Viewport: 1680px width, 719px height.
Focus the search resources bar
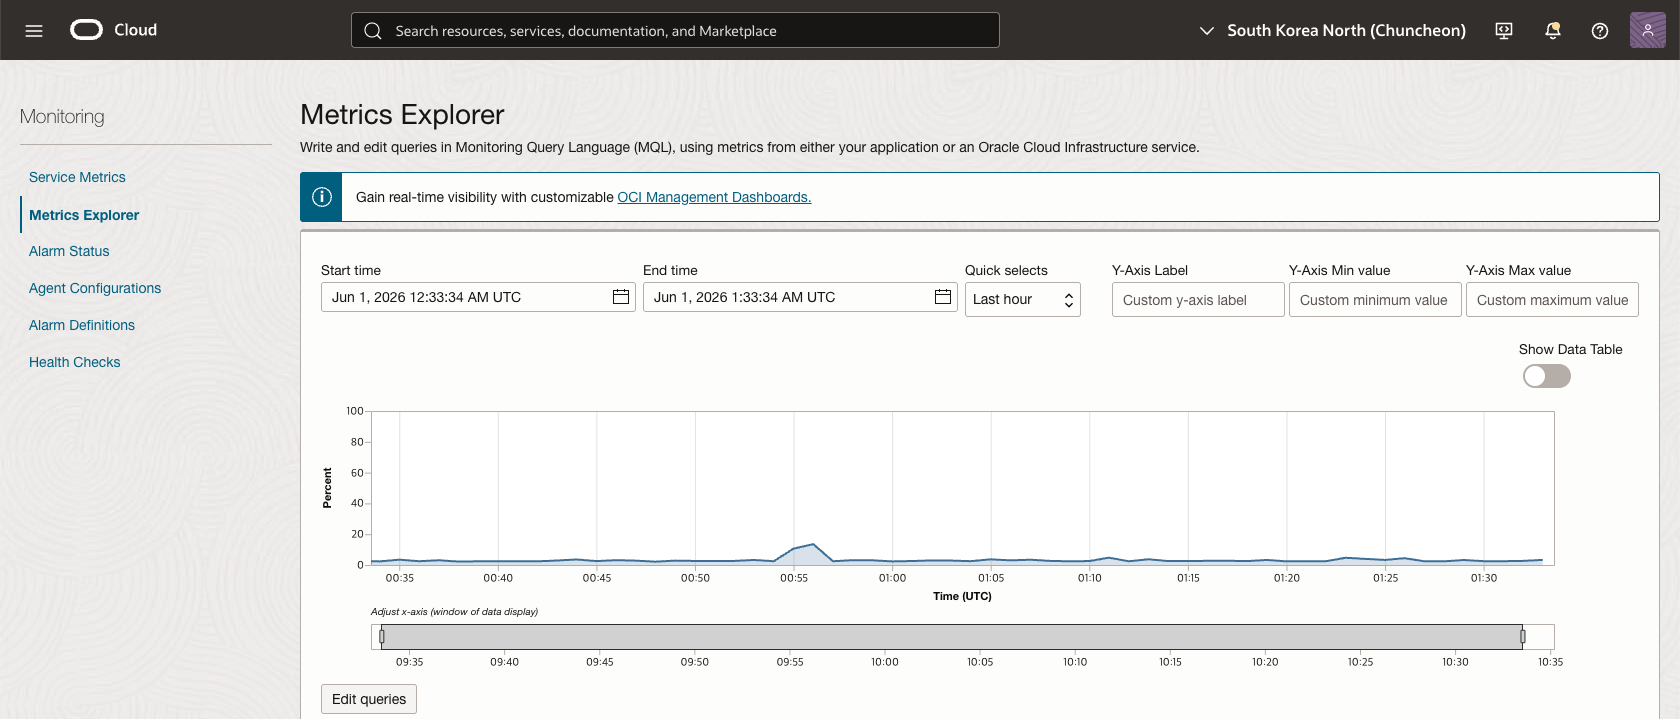click(x=675, y=30)
